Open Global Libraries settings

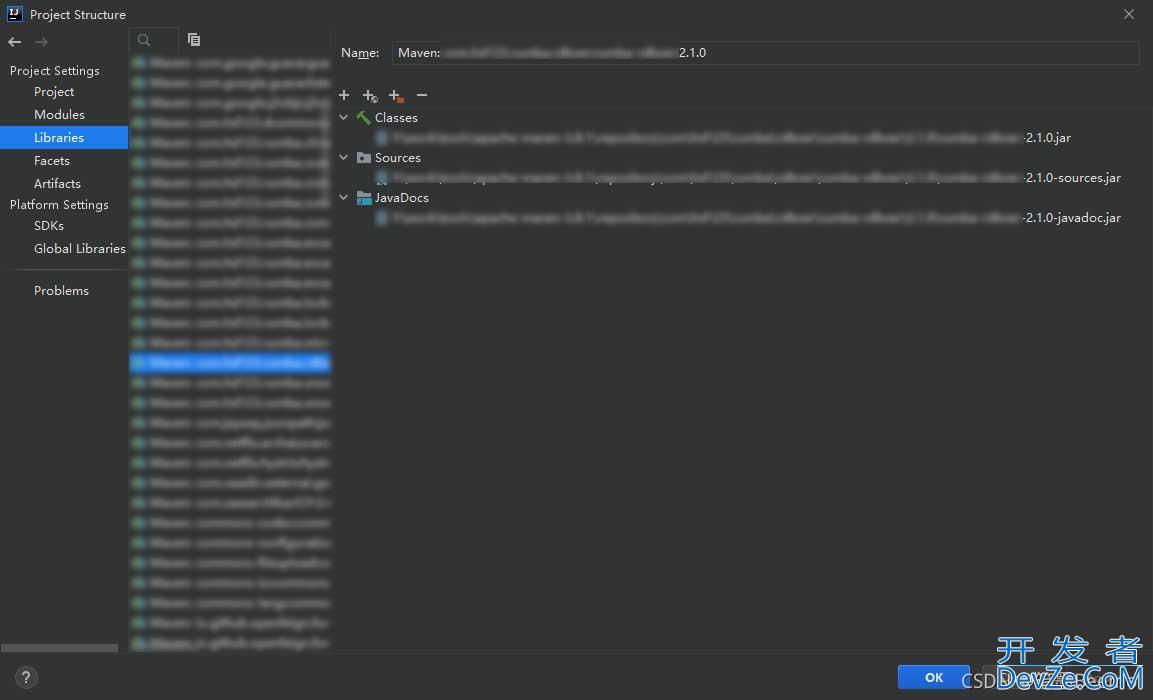click(x=79, y=249)
